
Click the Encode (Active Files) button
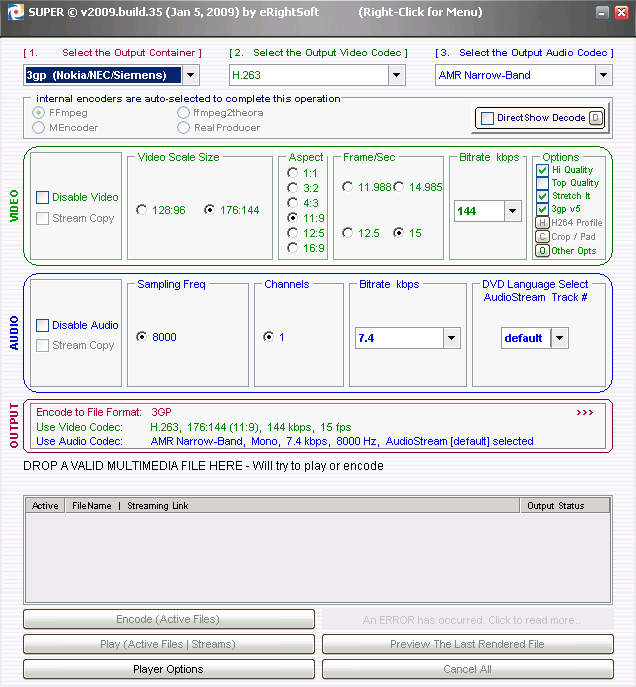click(x=169, y=619)
